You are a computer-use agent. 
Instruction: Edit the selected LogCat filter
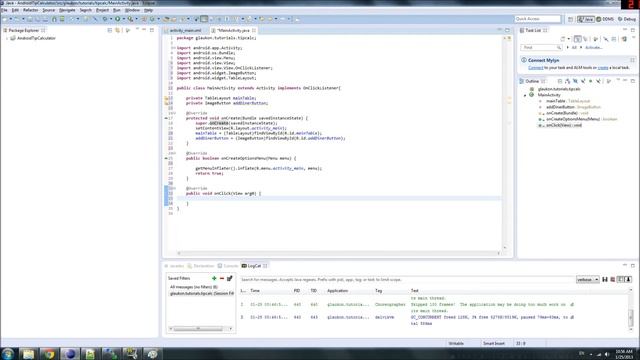tap(229, 278)
